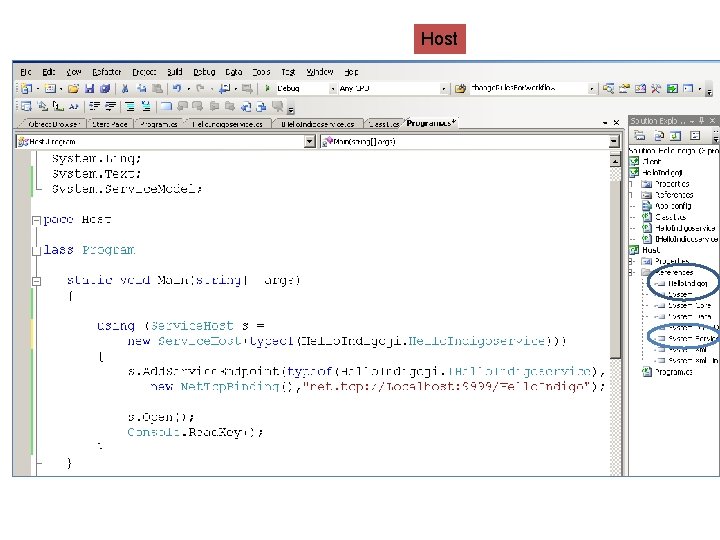Click the Start Debugging green arrow

[x=267, y=88]
